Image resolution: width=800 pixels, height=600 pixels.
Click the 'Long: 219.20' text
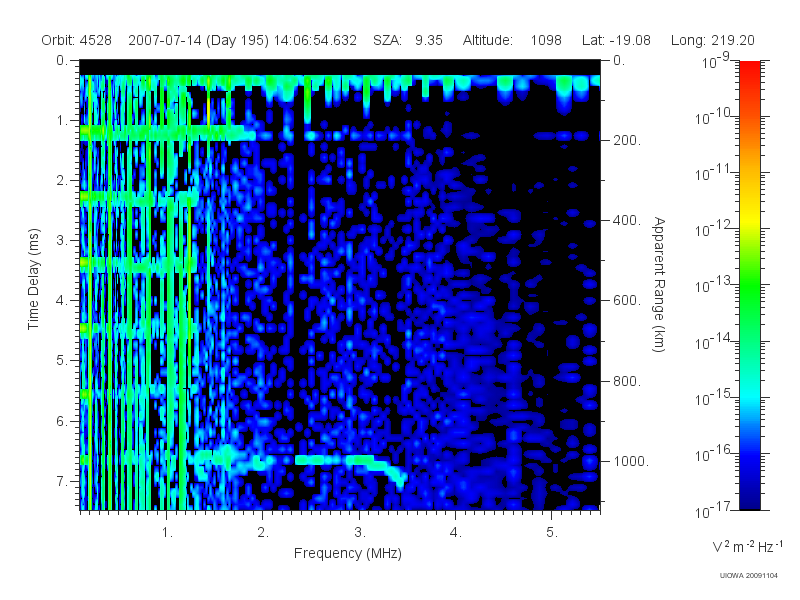click(x=712, y=40)
